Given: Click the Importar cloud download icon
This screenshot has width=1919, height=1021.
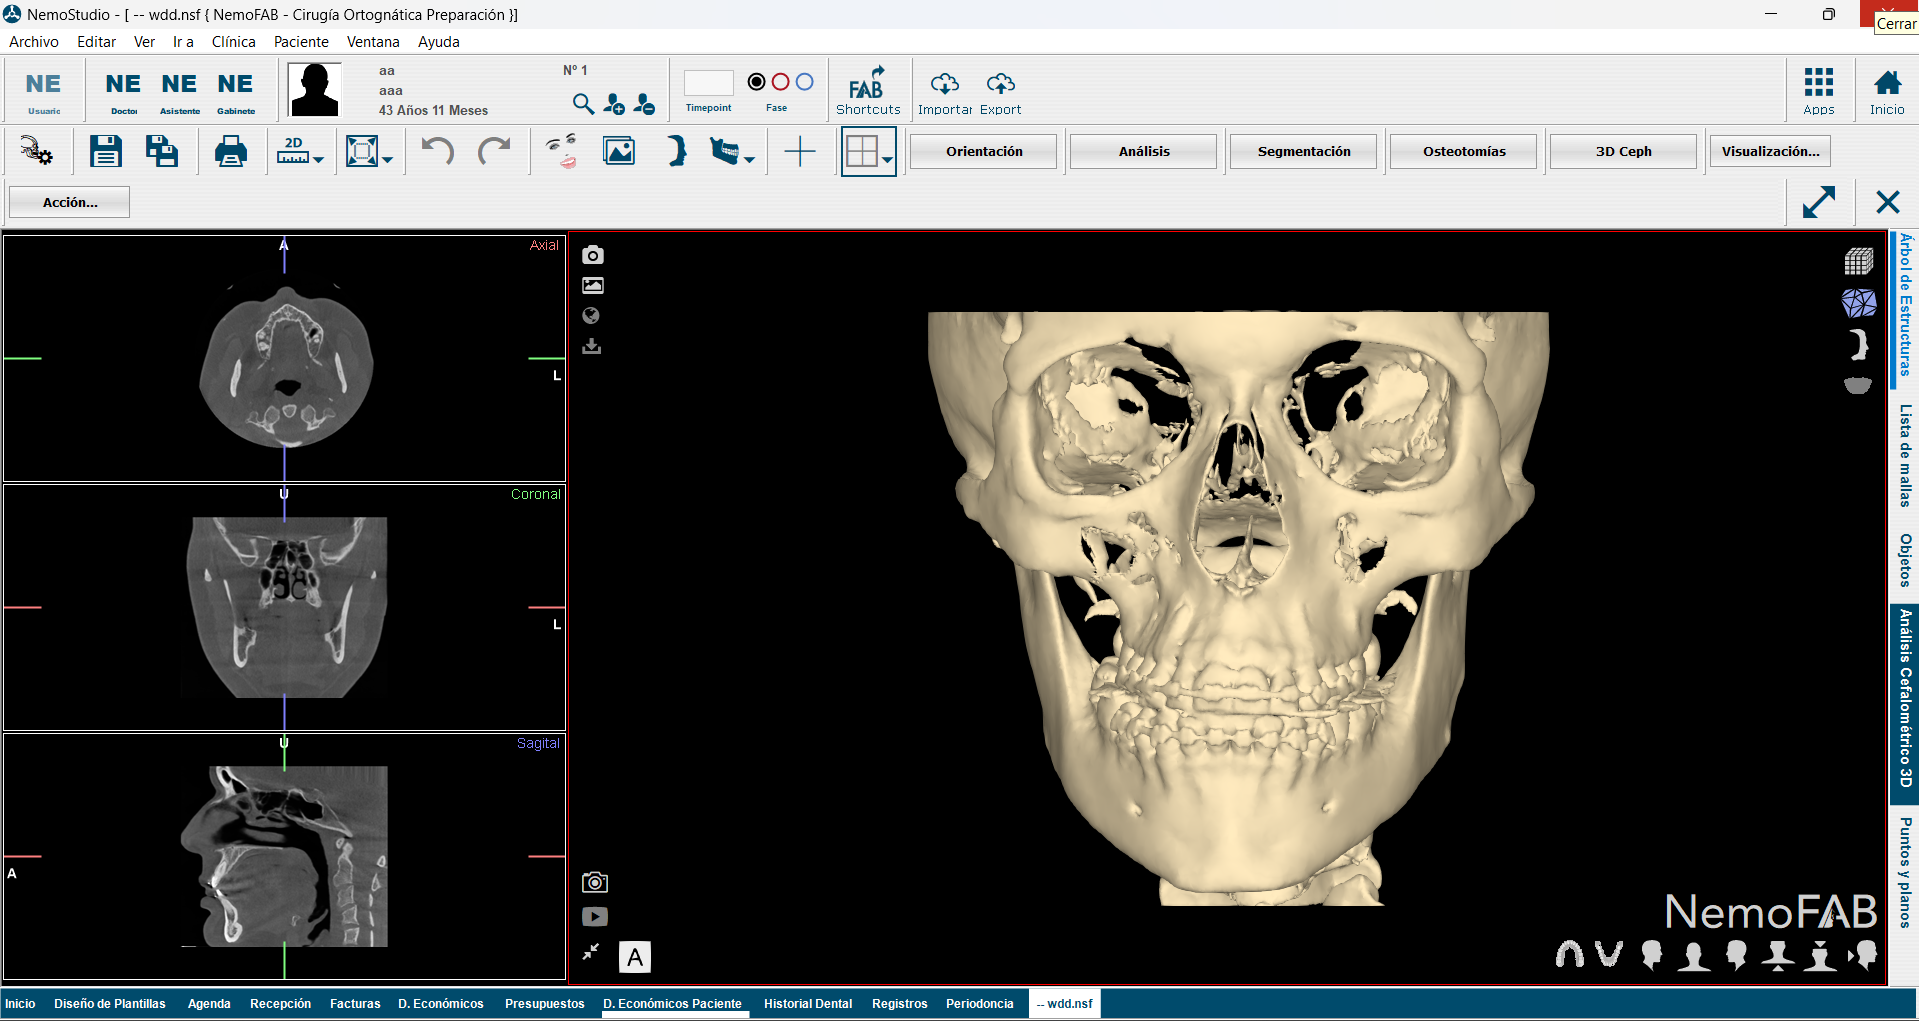Looking at the screenshot, I should (x=945, y=93).
